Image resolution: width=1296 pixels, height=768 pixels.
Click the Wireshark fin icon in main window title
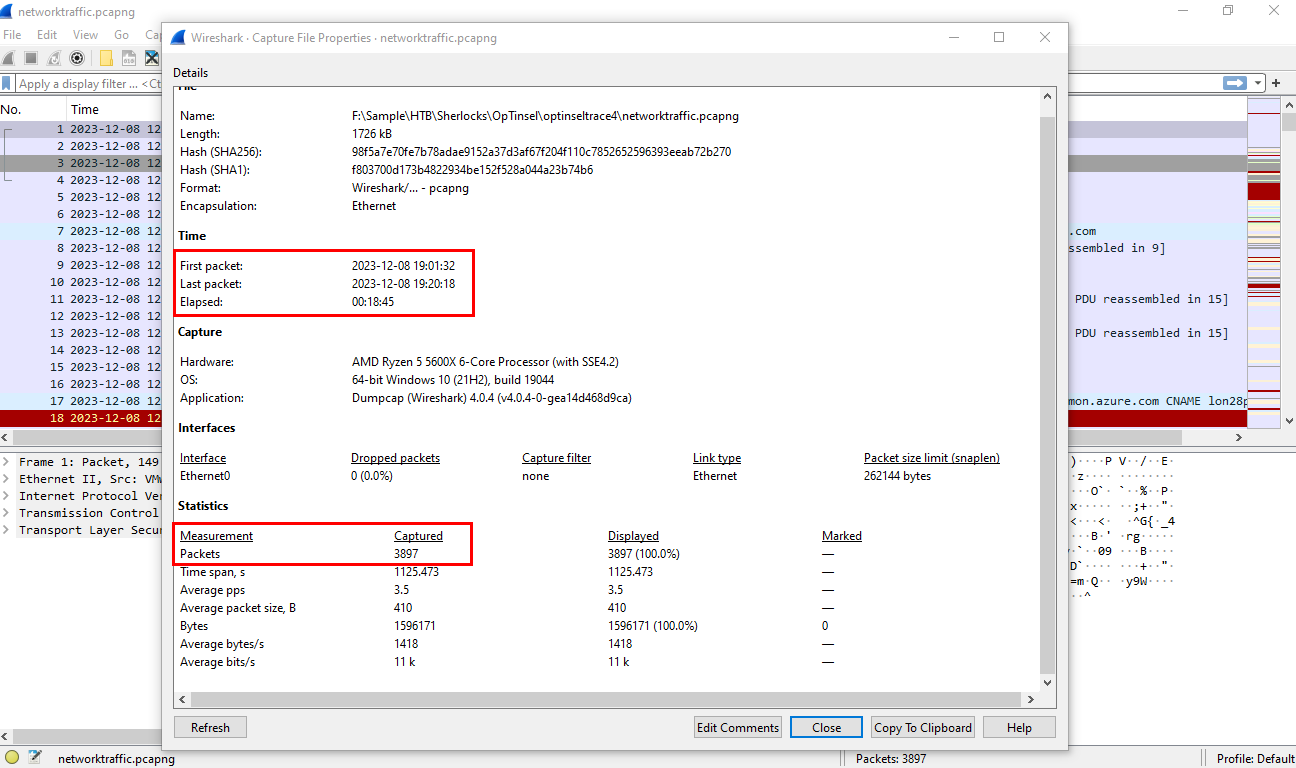click(x=8, y=11)
